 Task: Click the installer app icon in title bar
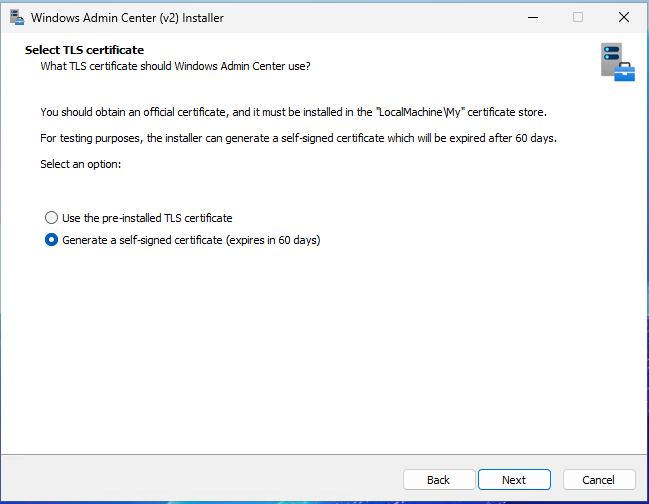(x=17, y=17)
